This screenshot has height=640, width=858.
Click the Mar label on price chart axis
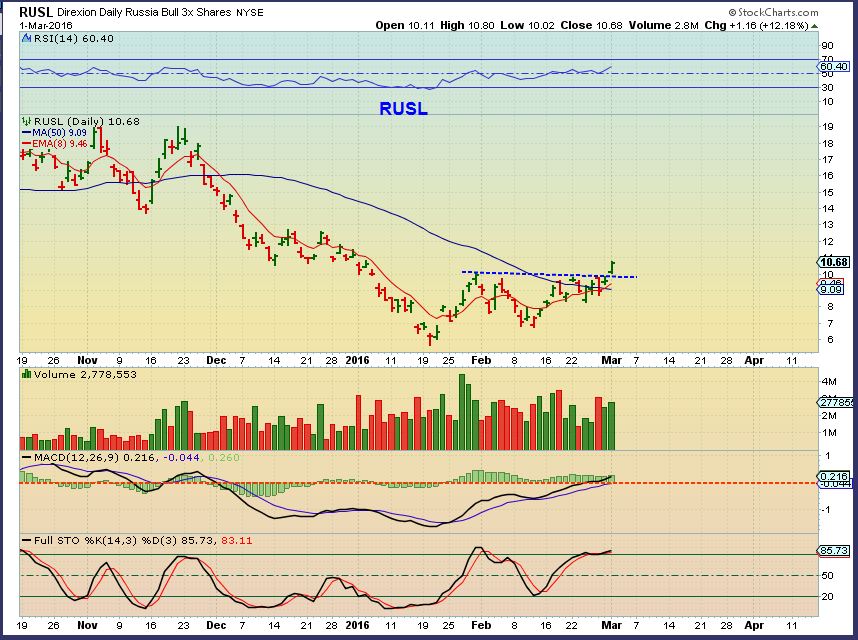(611, 360)
